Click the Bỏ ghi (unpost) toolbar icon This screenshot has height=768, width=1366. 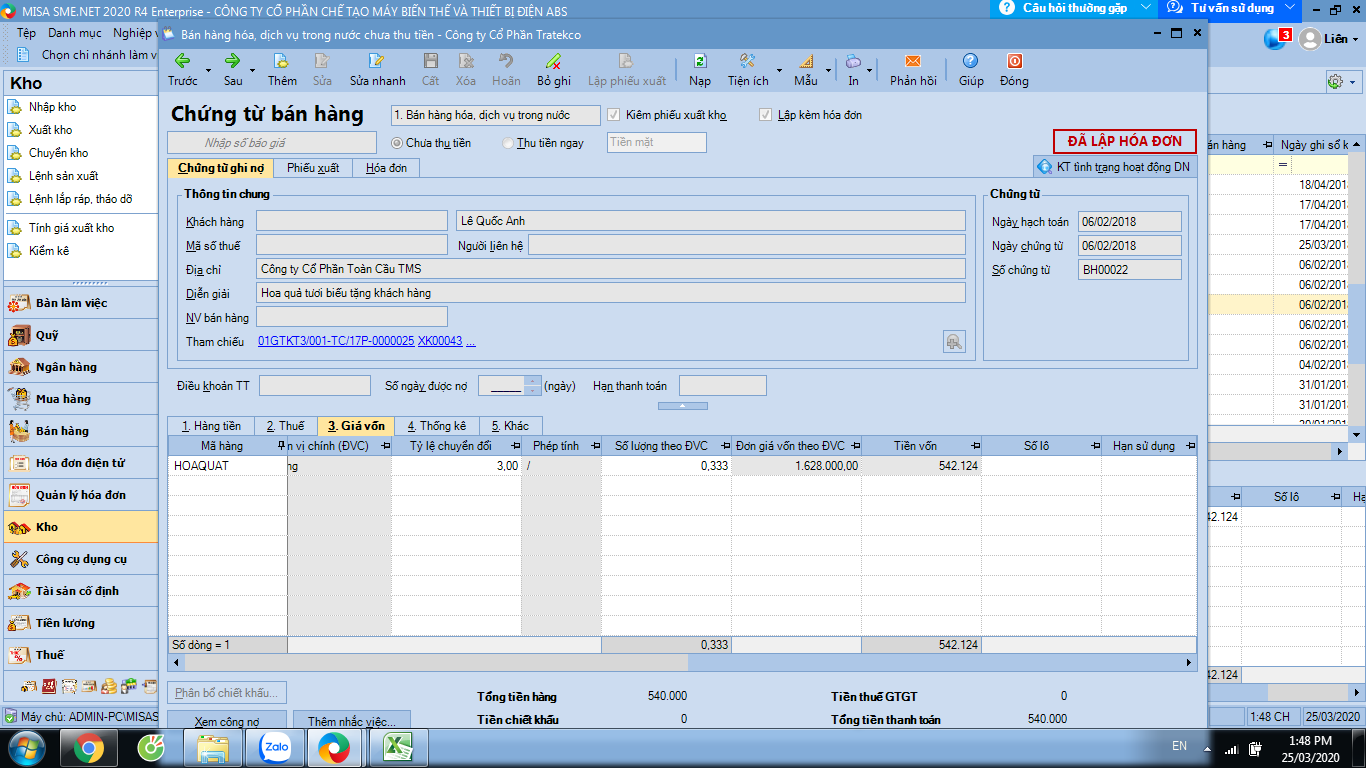pos(553,62)
